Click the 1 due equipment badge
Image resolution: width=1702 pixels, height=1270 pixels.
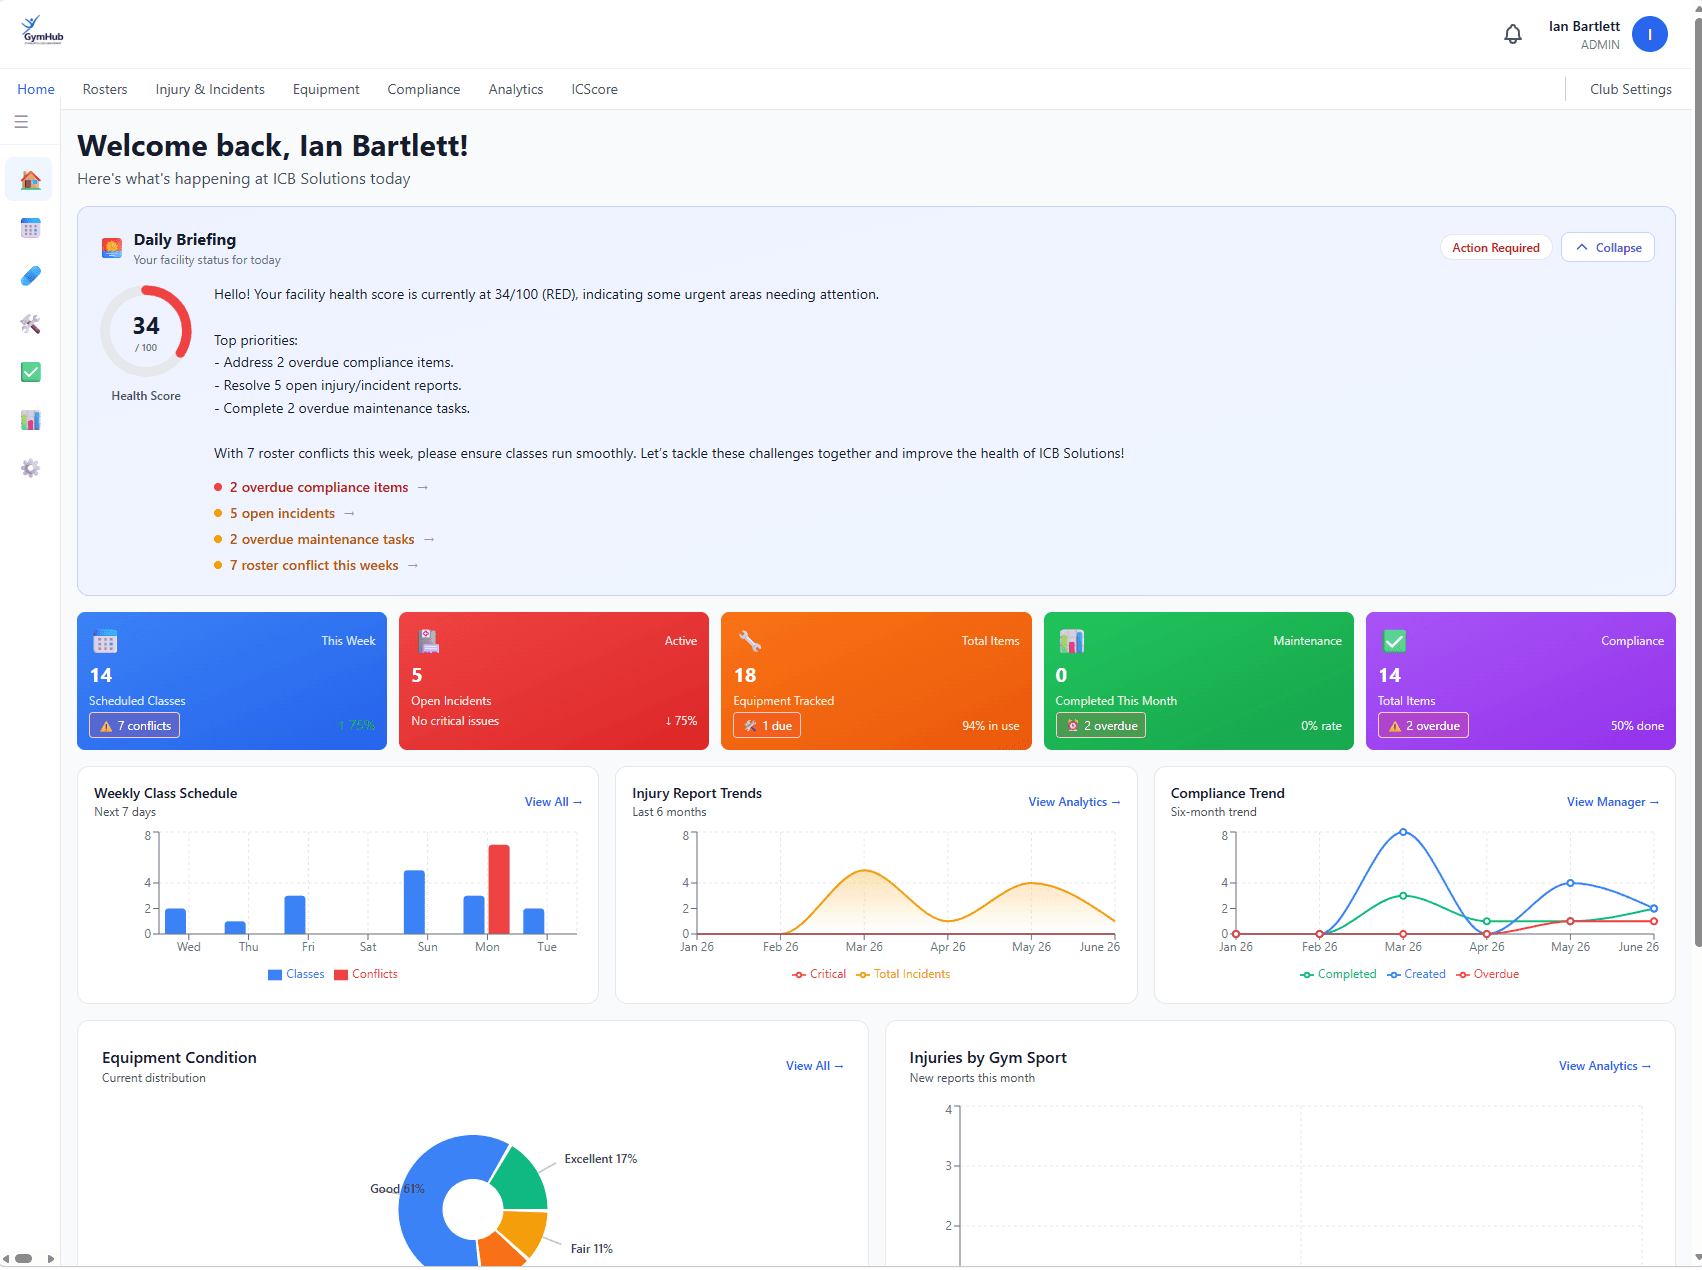(x=767, y=726)
